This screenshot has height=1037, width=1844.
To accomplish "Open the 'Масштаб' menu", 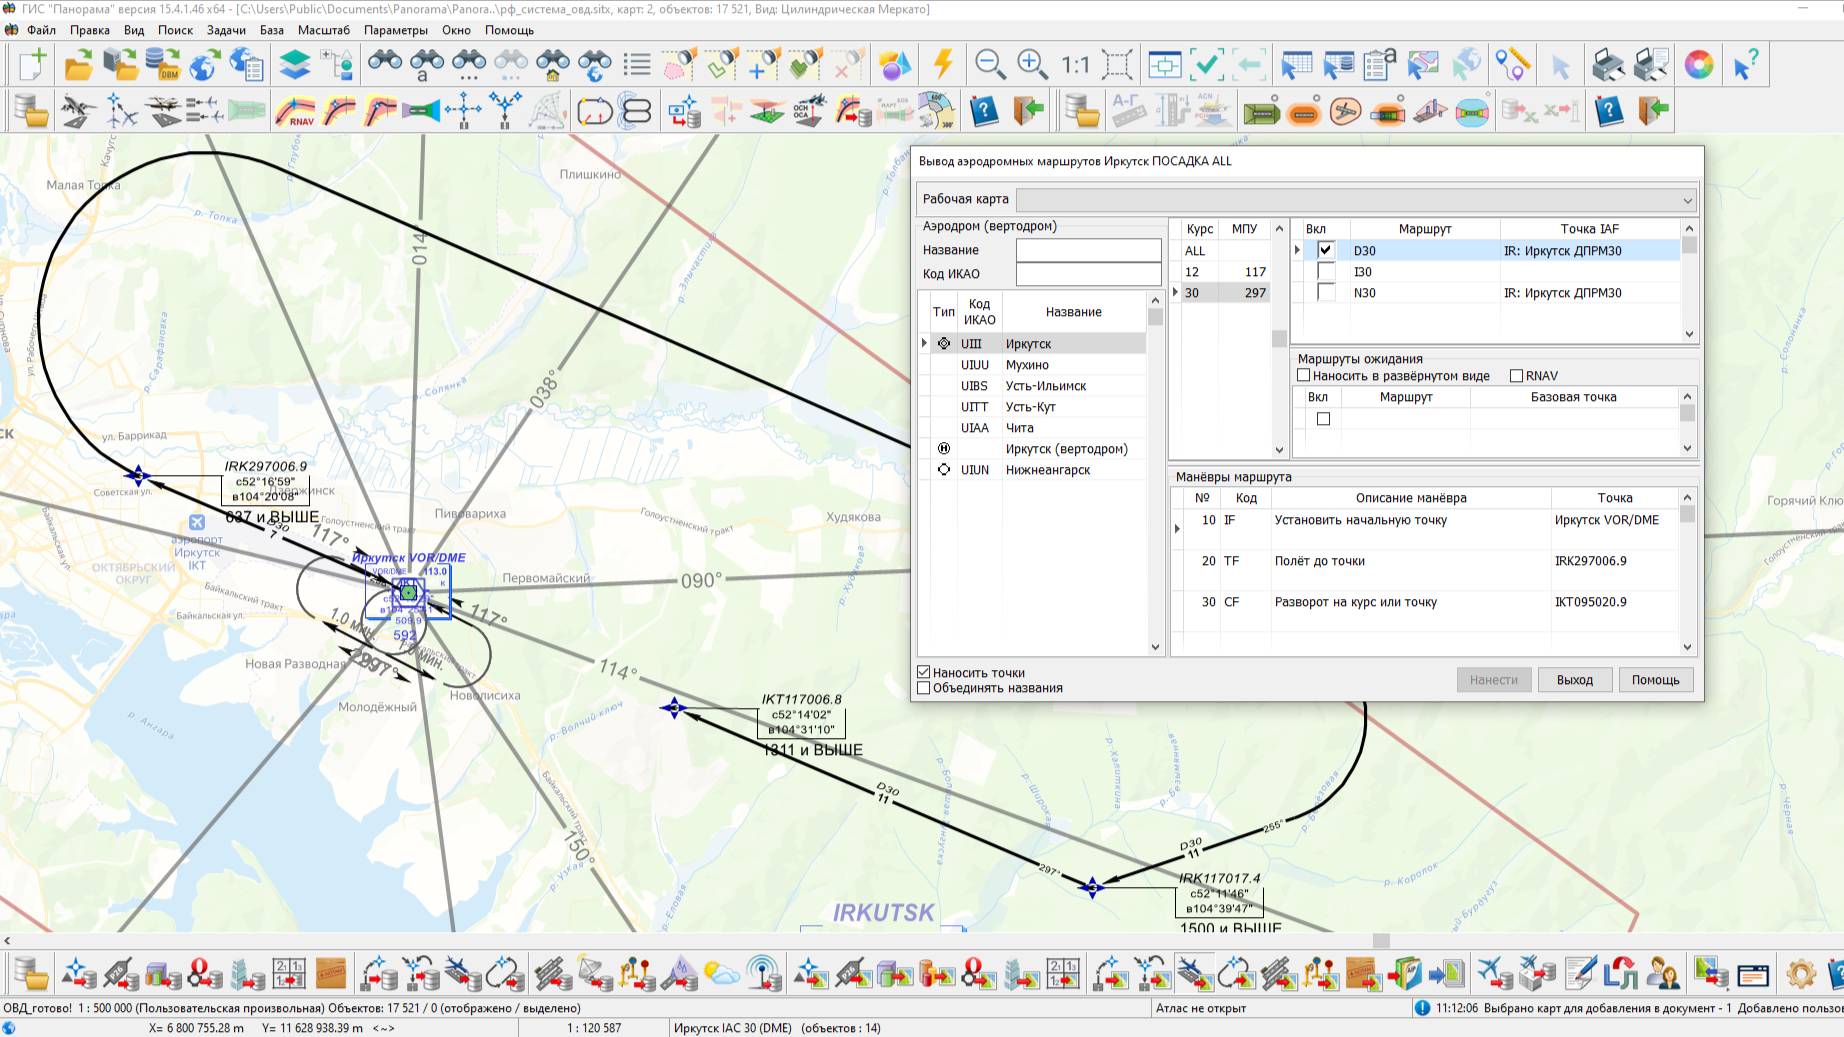I will coord(324,30).
